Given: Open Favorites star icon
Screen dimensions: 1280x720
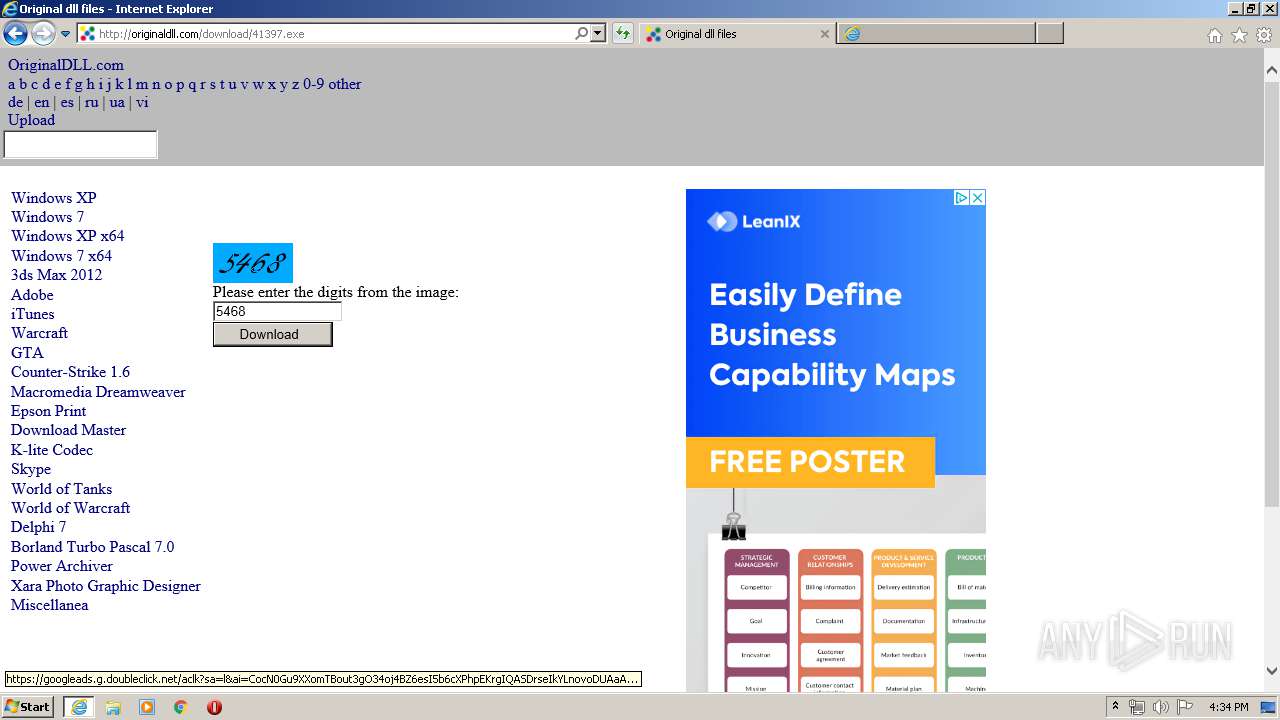Looking at the screenshot, I should pyautogui.click(x=1239, y=35).
